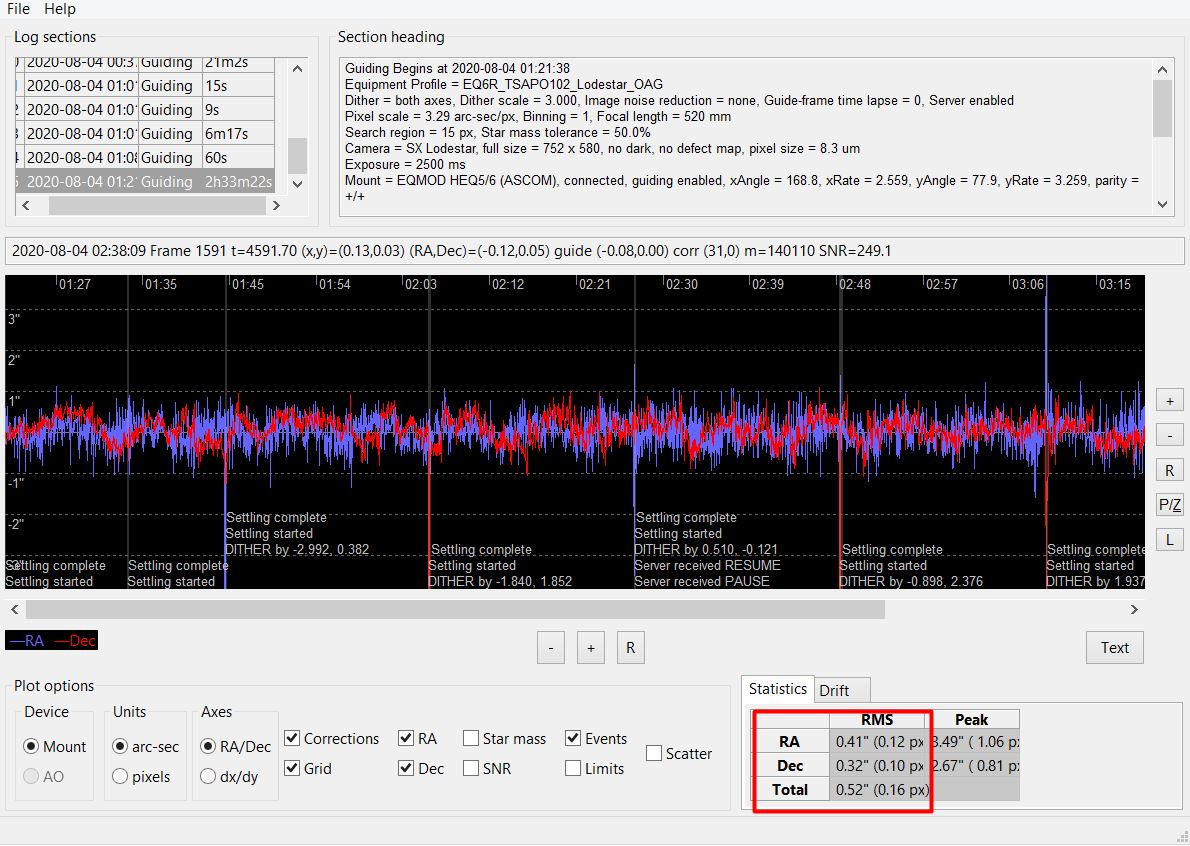
Task: Click the vertical zoom out minus button
Action: point(1169,435)
